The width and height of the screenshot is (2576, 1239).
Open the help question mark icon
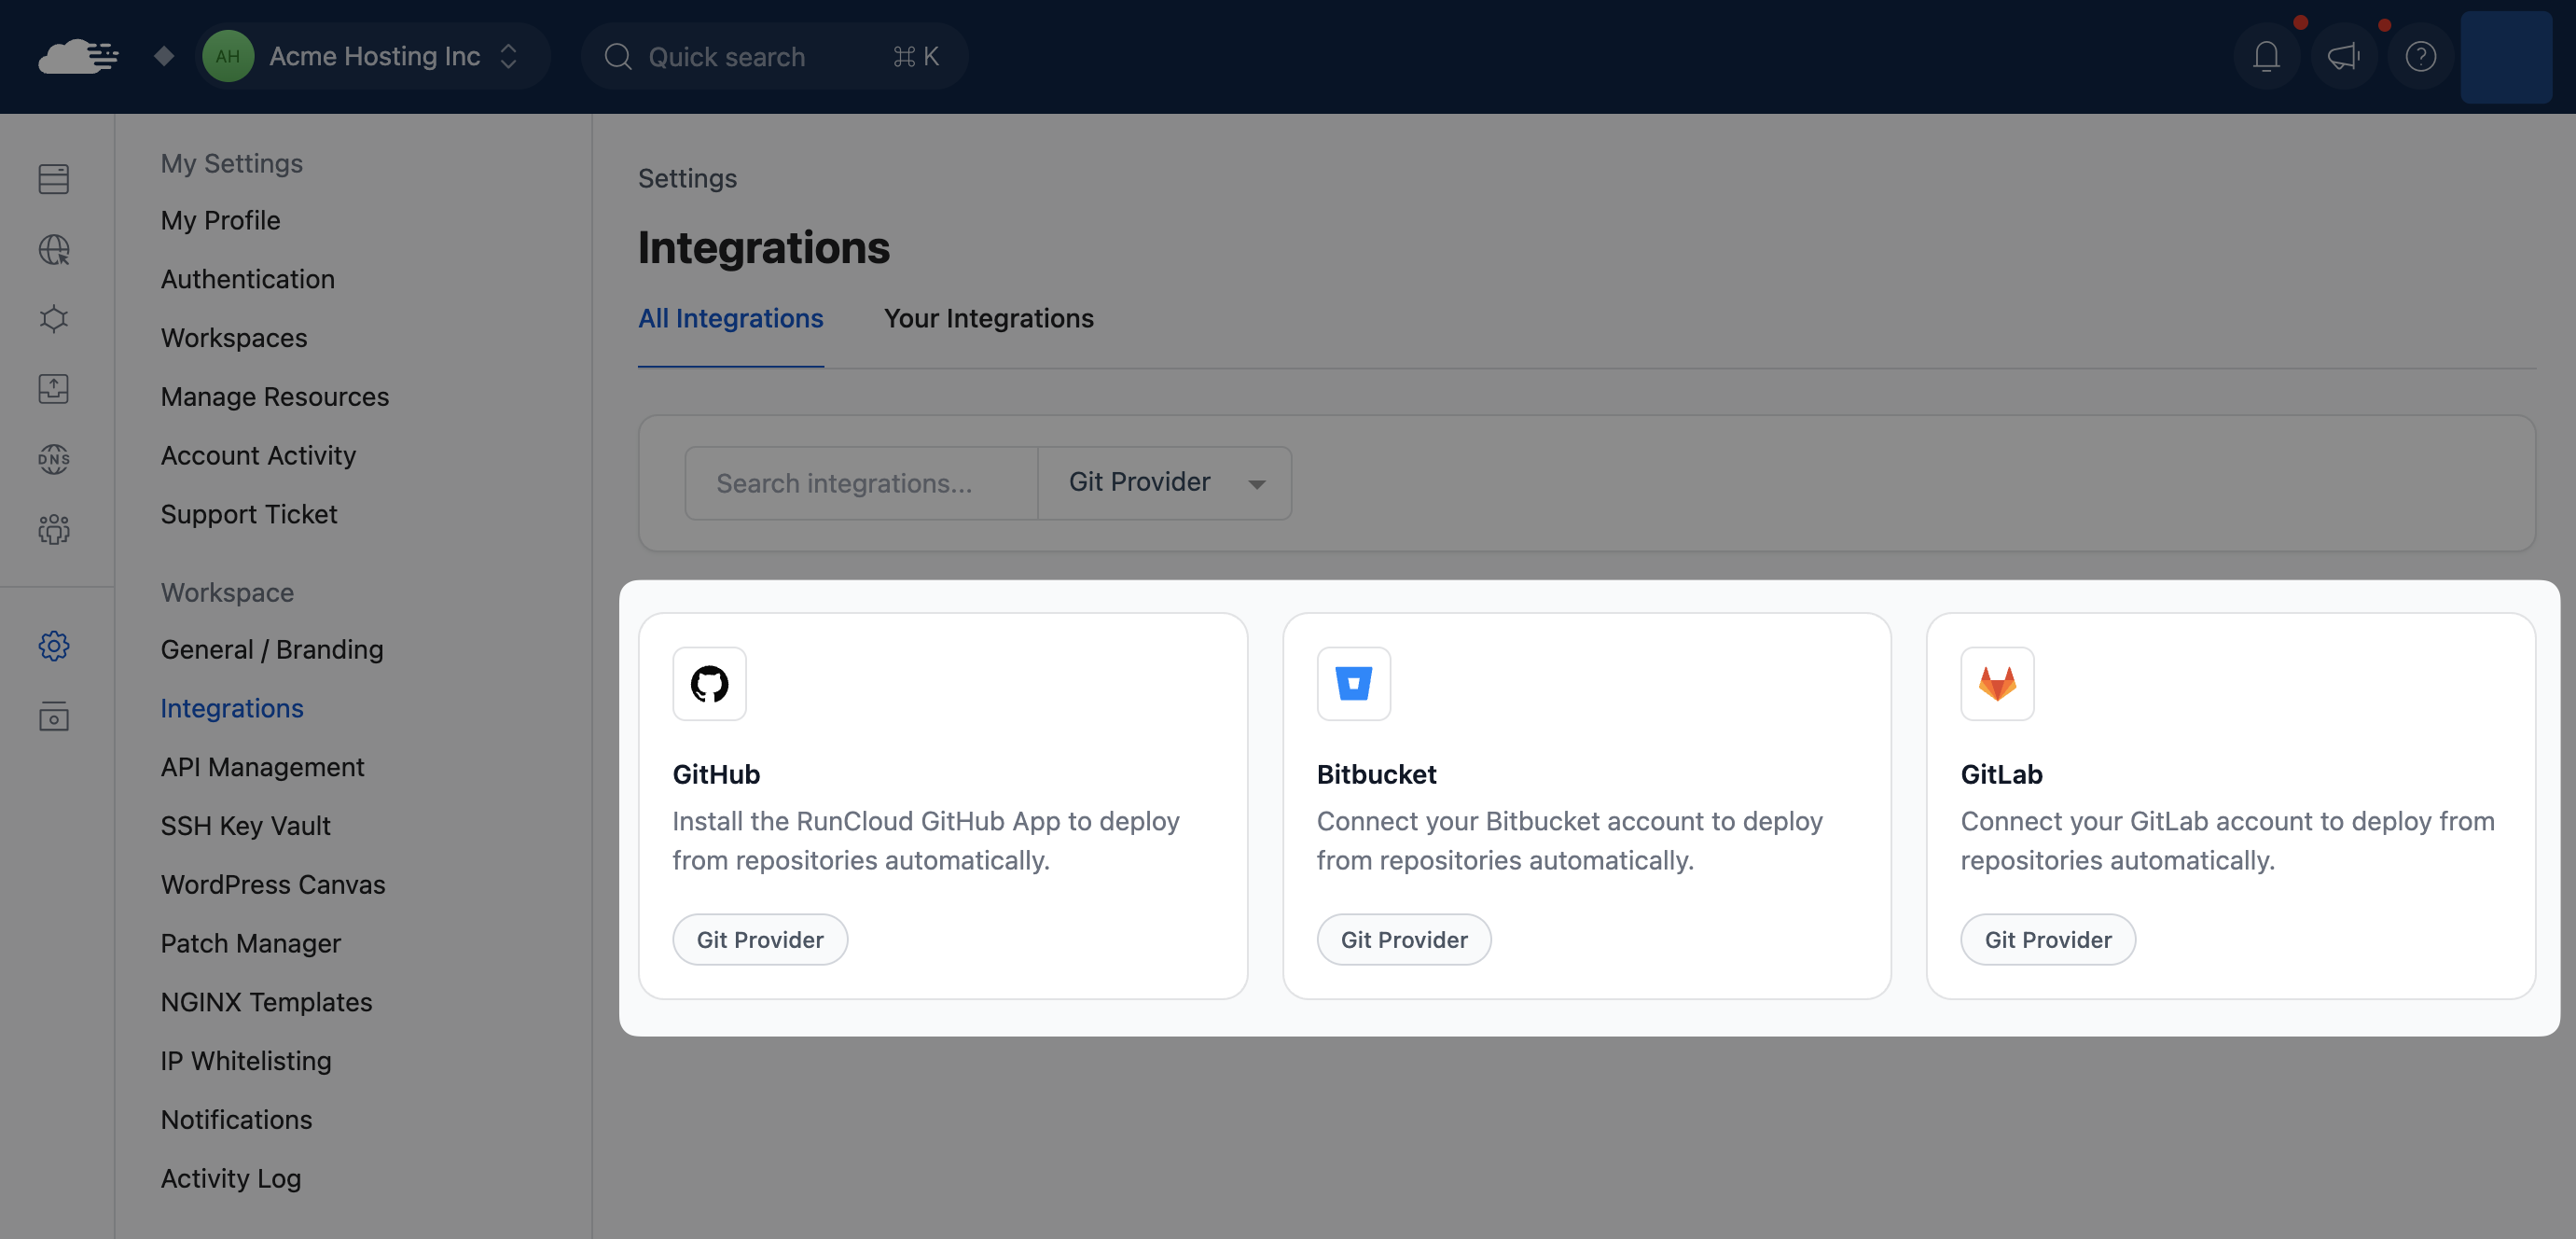pyautogui.click(x=2420, y=57)
